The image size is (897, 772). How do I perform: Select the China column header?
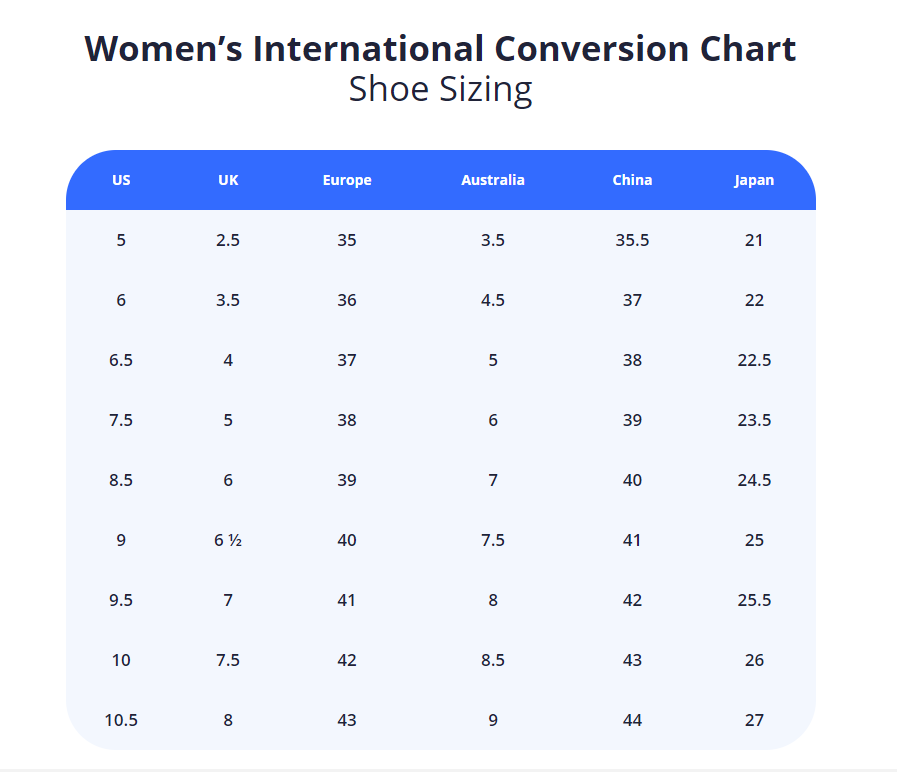pos(632,180)
